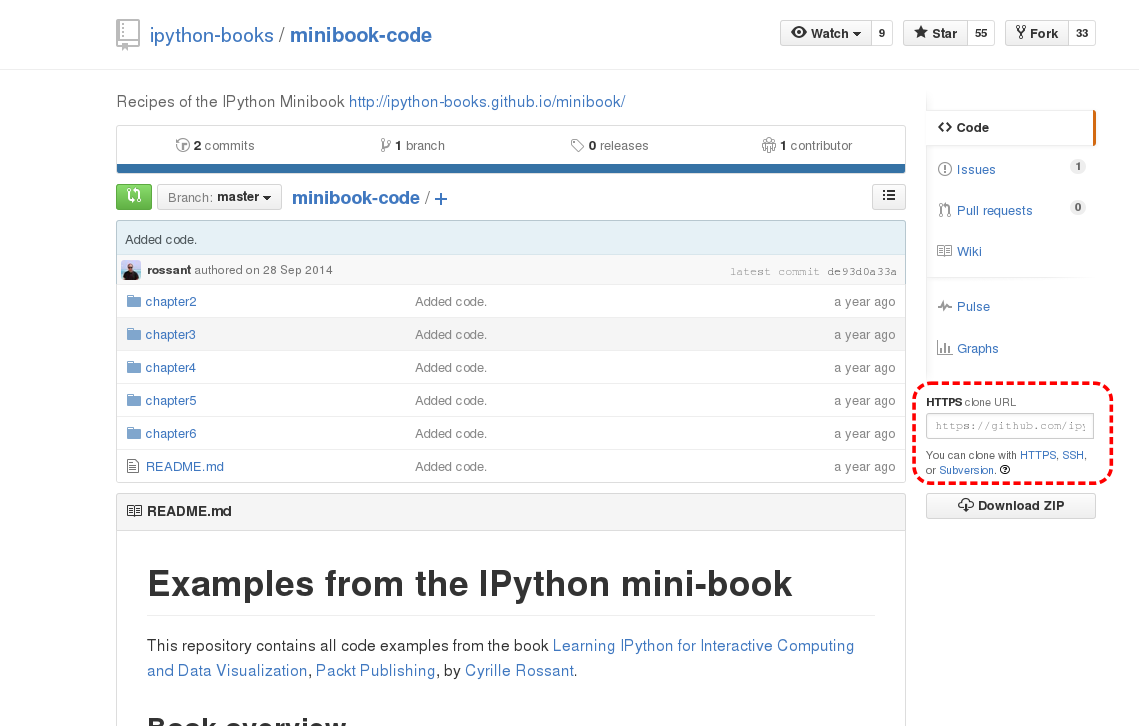The height and width of the screenshot is (726, 1139).
Task: Click the Graphs bar chart icon
Action: (x=944, y=347)
